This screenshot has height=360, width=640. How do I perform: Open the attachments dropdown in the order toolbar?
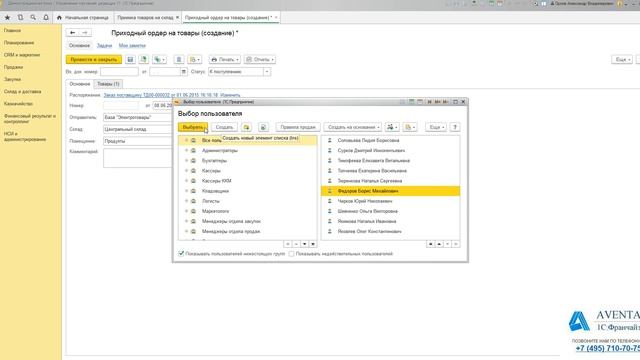195,60
